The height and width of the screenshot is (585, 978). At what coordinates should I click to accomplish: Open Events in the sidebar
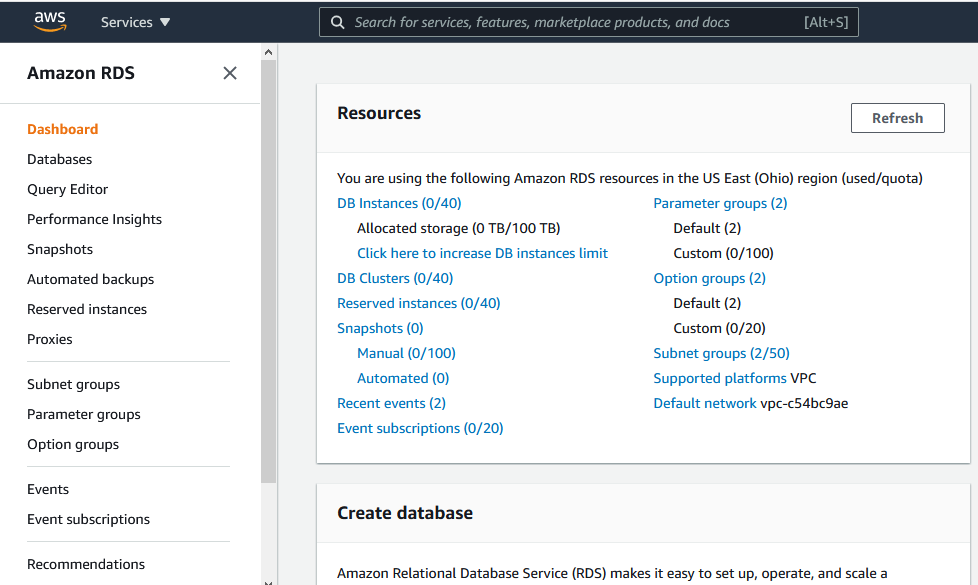(48, 489)
